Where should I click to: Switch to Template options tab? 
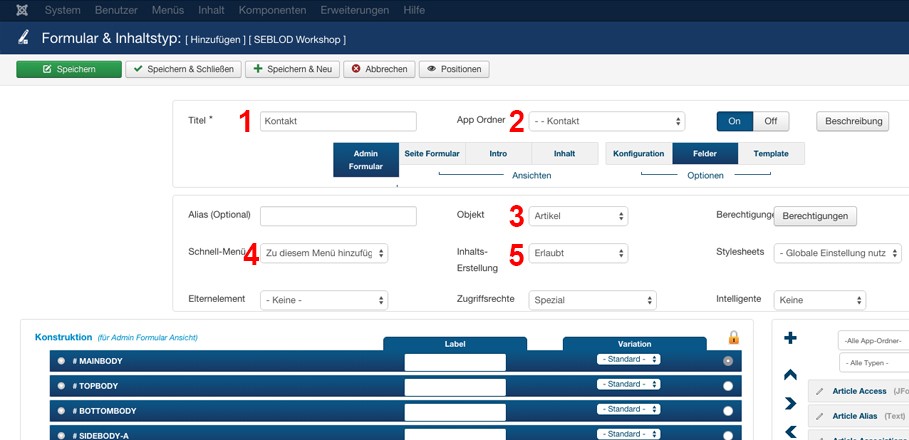coord(771,154)
